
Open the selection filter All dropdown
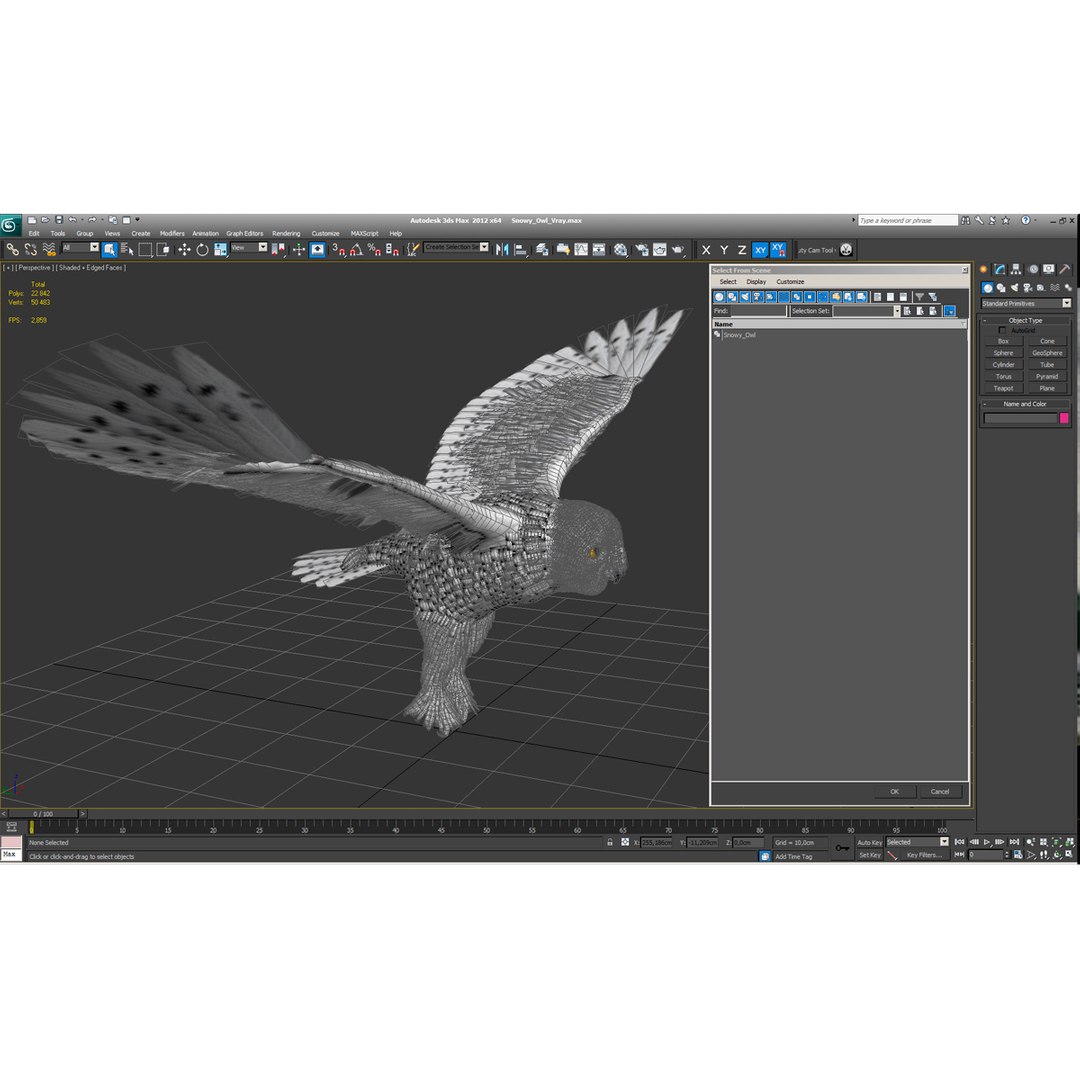[80, 247]
